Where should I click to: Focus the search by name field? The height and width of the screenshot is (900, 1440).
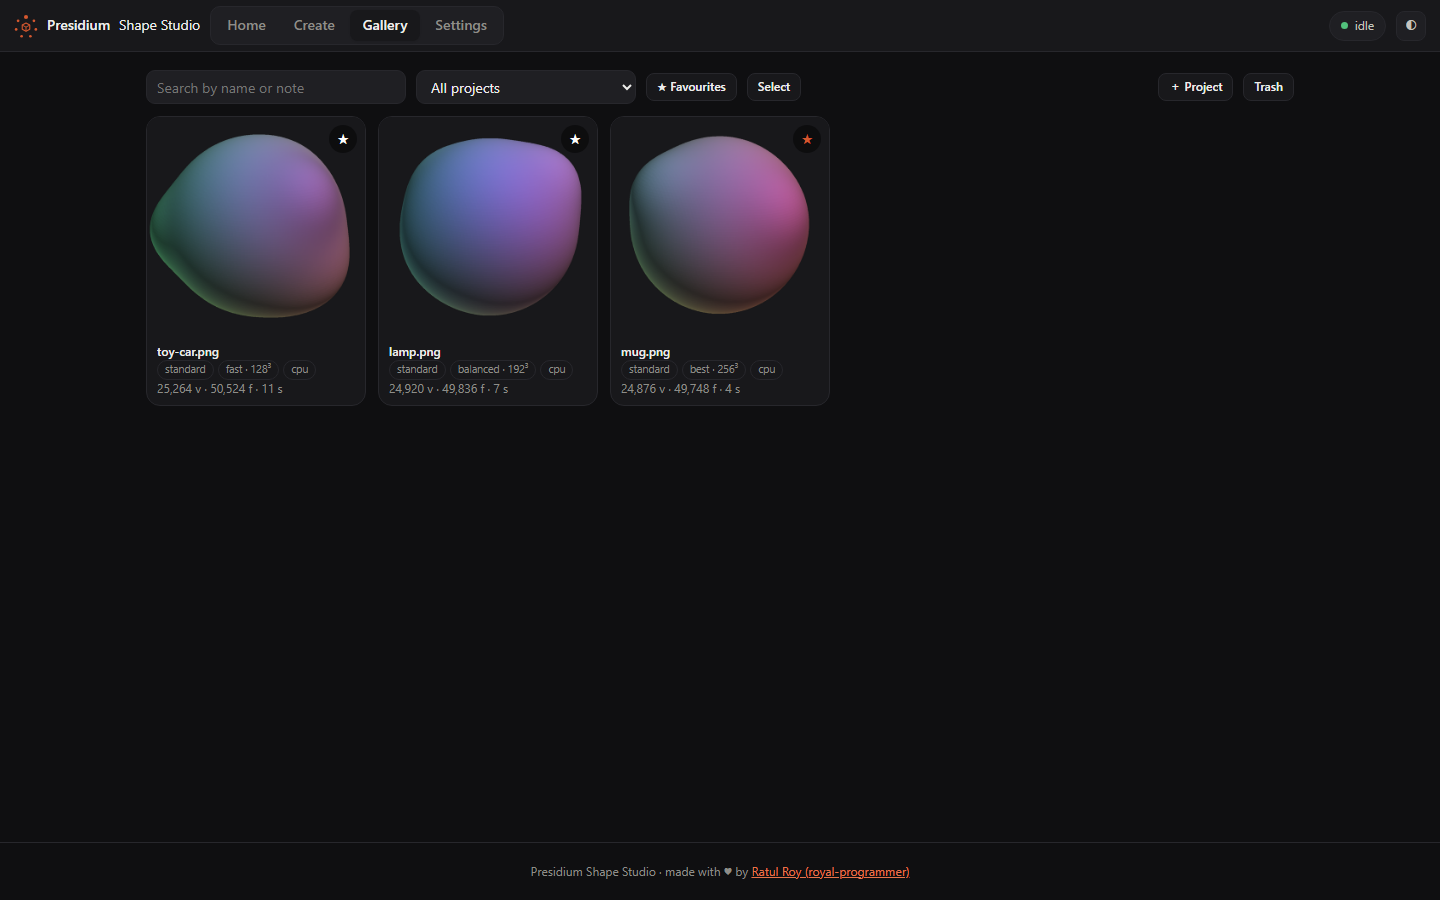[x=276, y=87]
